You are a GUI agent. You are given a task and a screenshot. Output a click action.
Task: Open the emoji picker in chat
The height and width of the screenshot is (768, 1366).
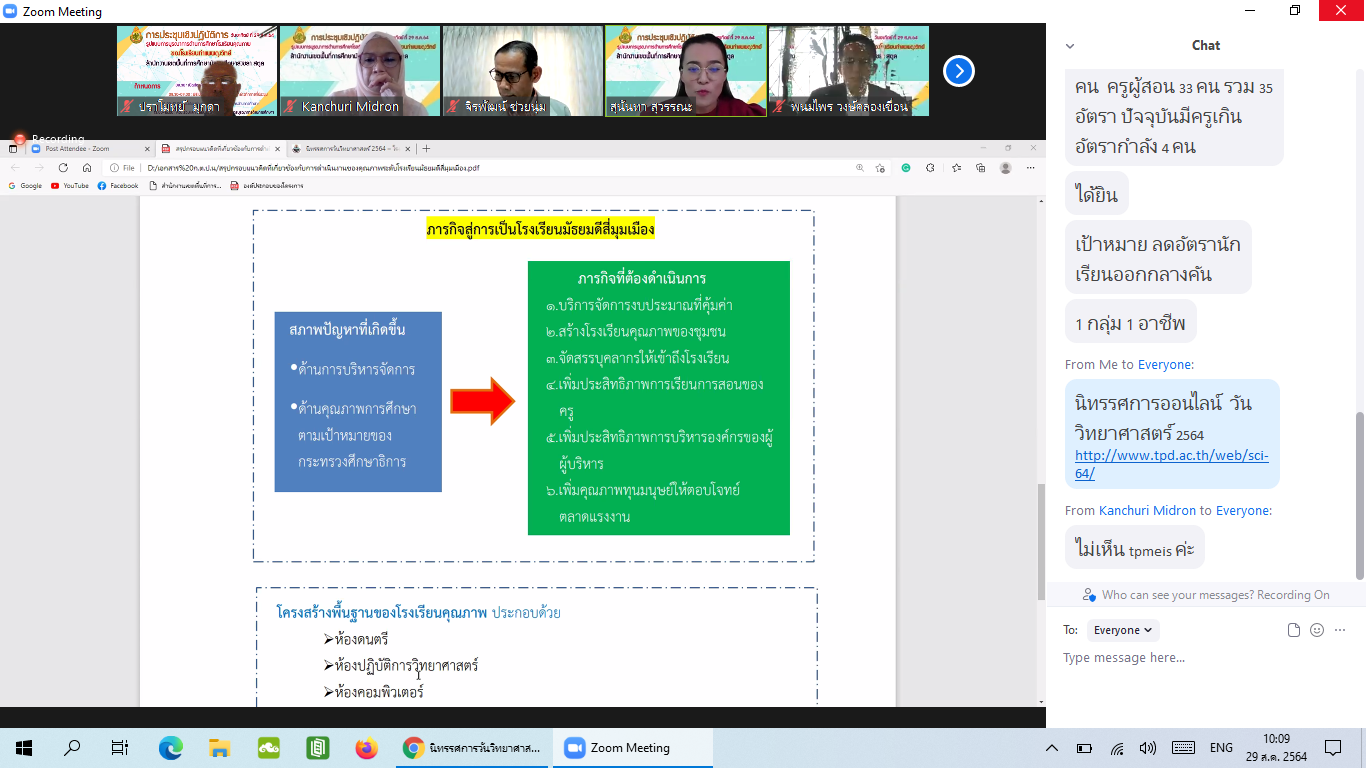(1317, 630)
